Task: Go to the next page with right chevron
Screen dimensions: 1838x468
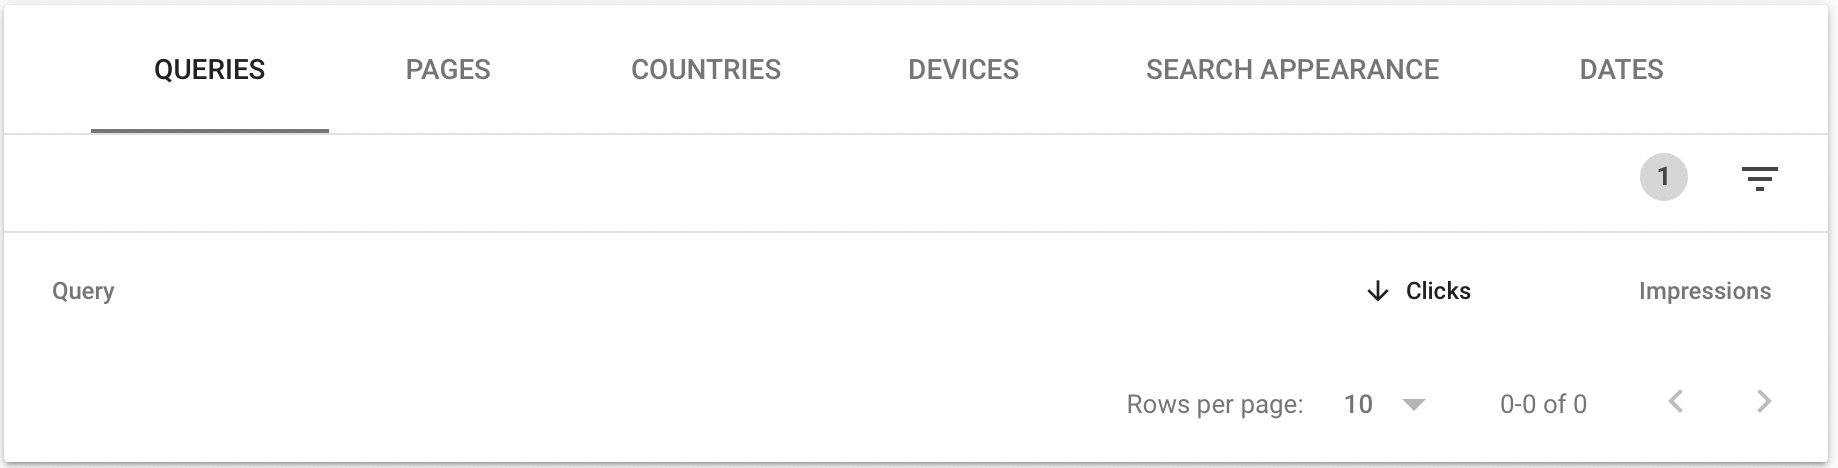Action: [x=1764, y=402]
